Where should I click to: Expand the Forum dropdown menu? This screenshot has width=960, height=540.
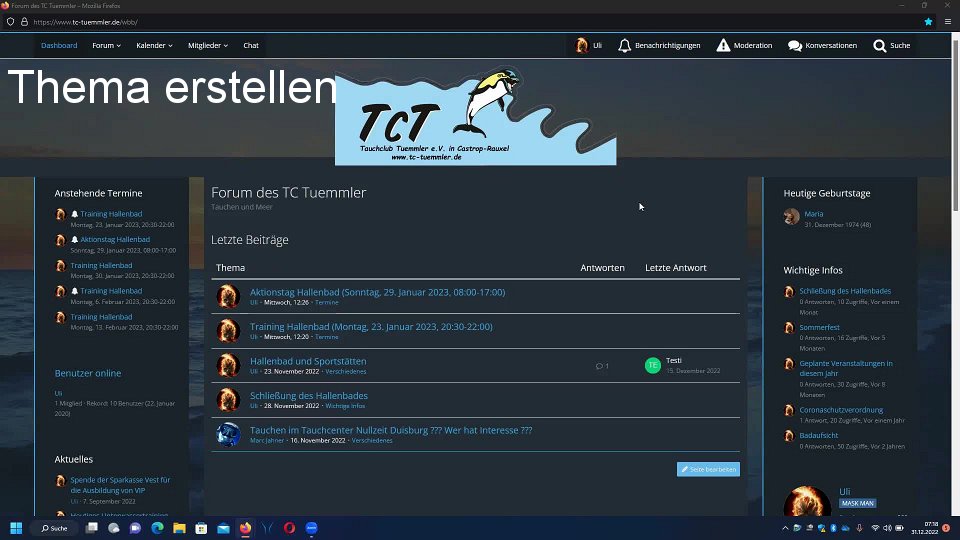106,45
